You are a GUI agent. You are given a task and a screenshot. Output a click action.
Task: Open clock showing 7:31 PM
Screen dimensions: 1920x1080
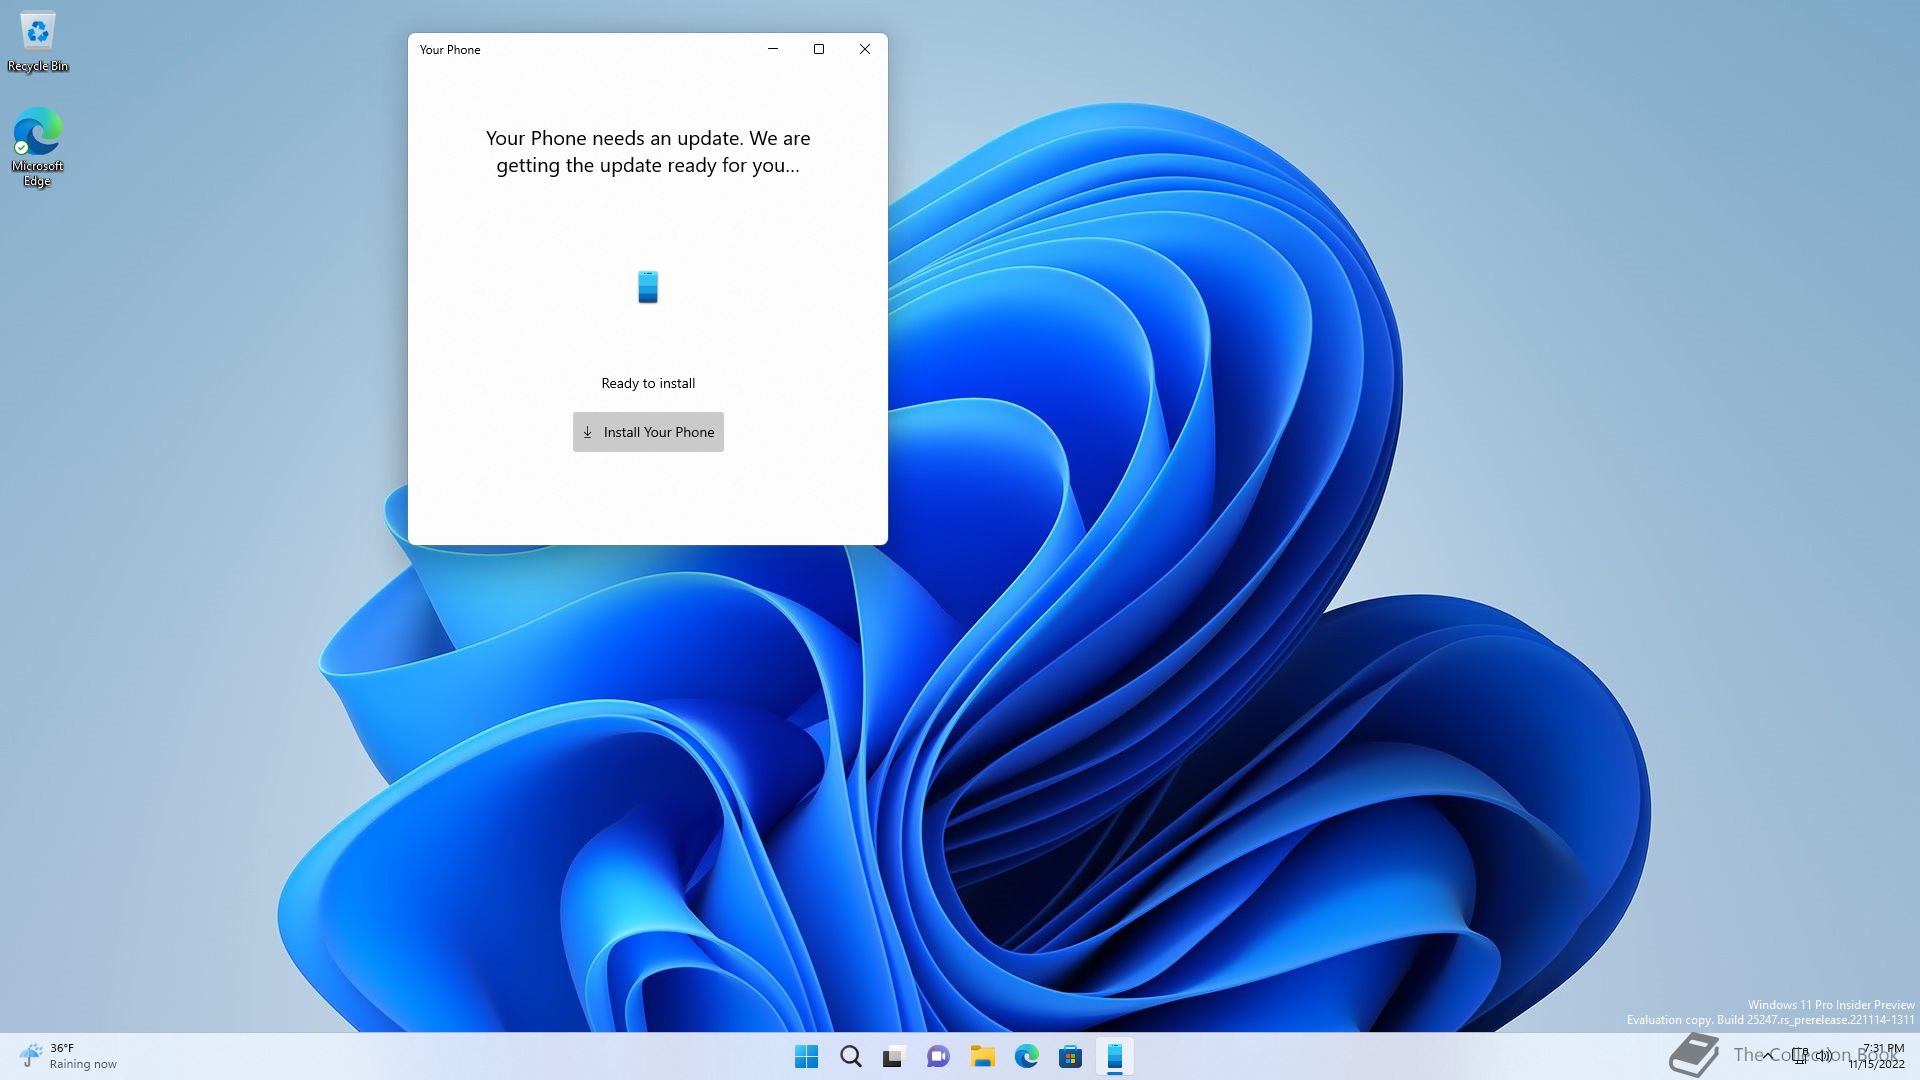pyautogui.click(x=1877, y=1056)
